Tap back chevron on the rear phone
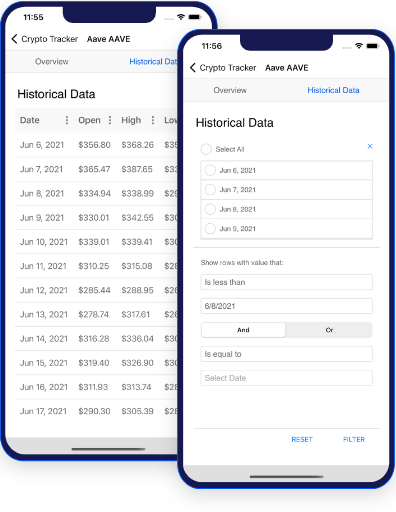Image resolution: width=396 pixels, height=512 pixels. pyautogui.click(x=14, y=39)
